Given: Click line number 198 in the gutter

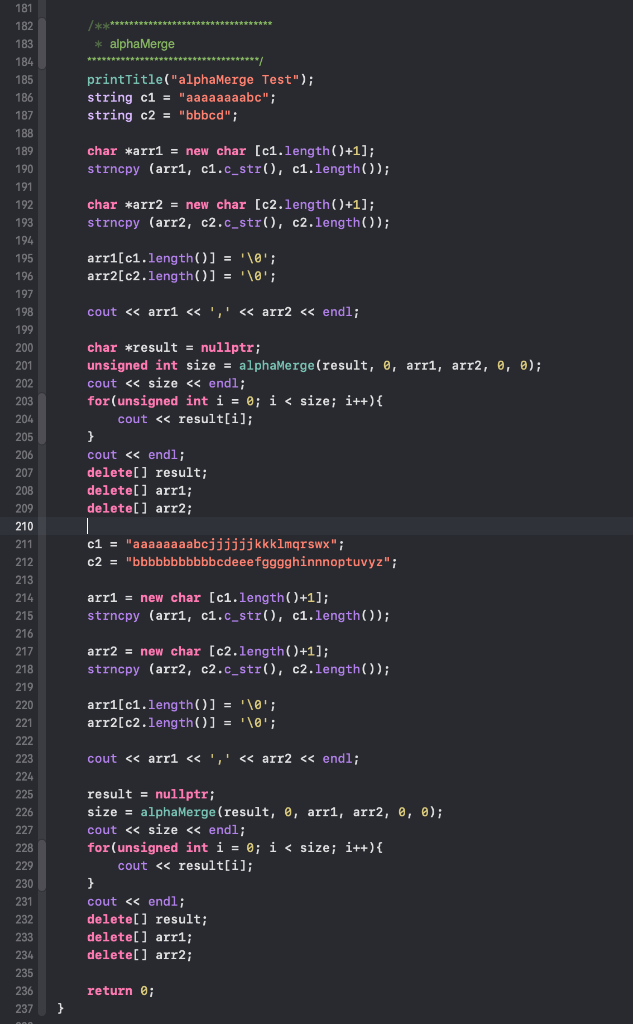Looking at the screenshot, I should tap(24, 312).
